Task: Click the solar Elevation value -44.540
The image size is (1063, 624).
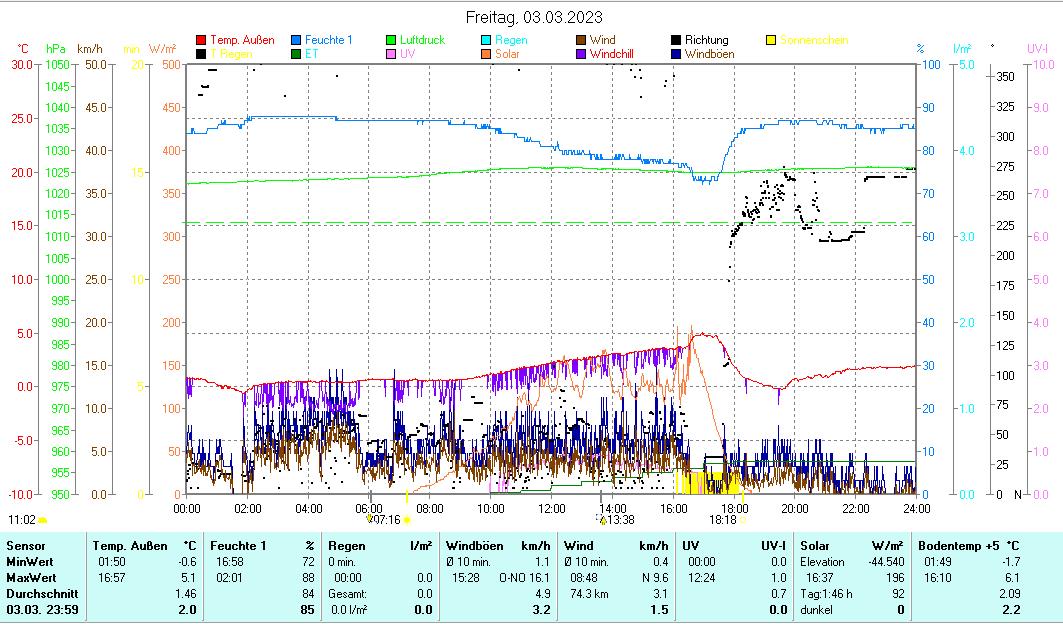Action: pos(886,562)
